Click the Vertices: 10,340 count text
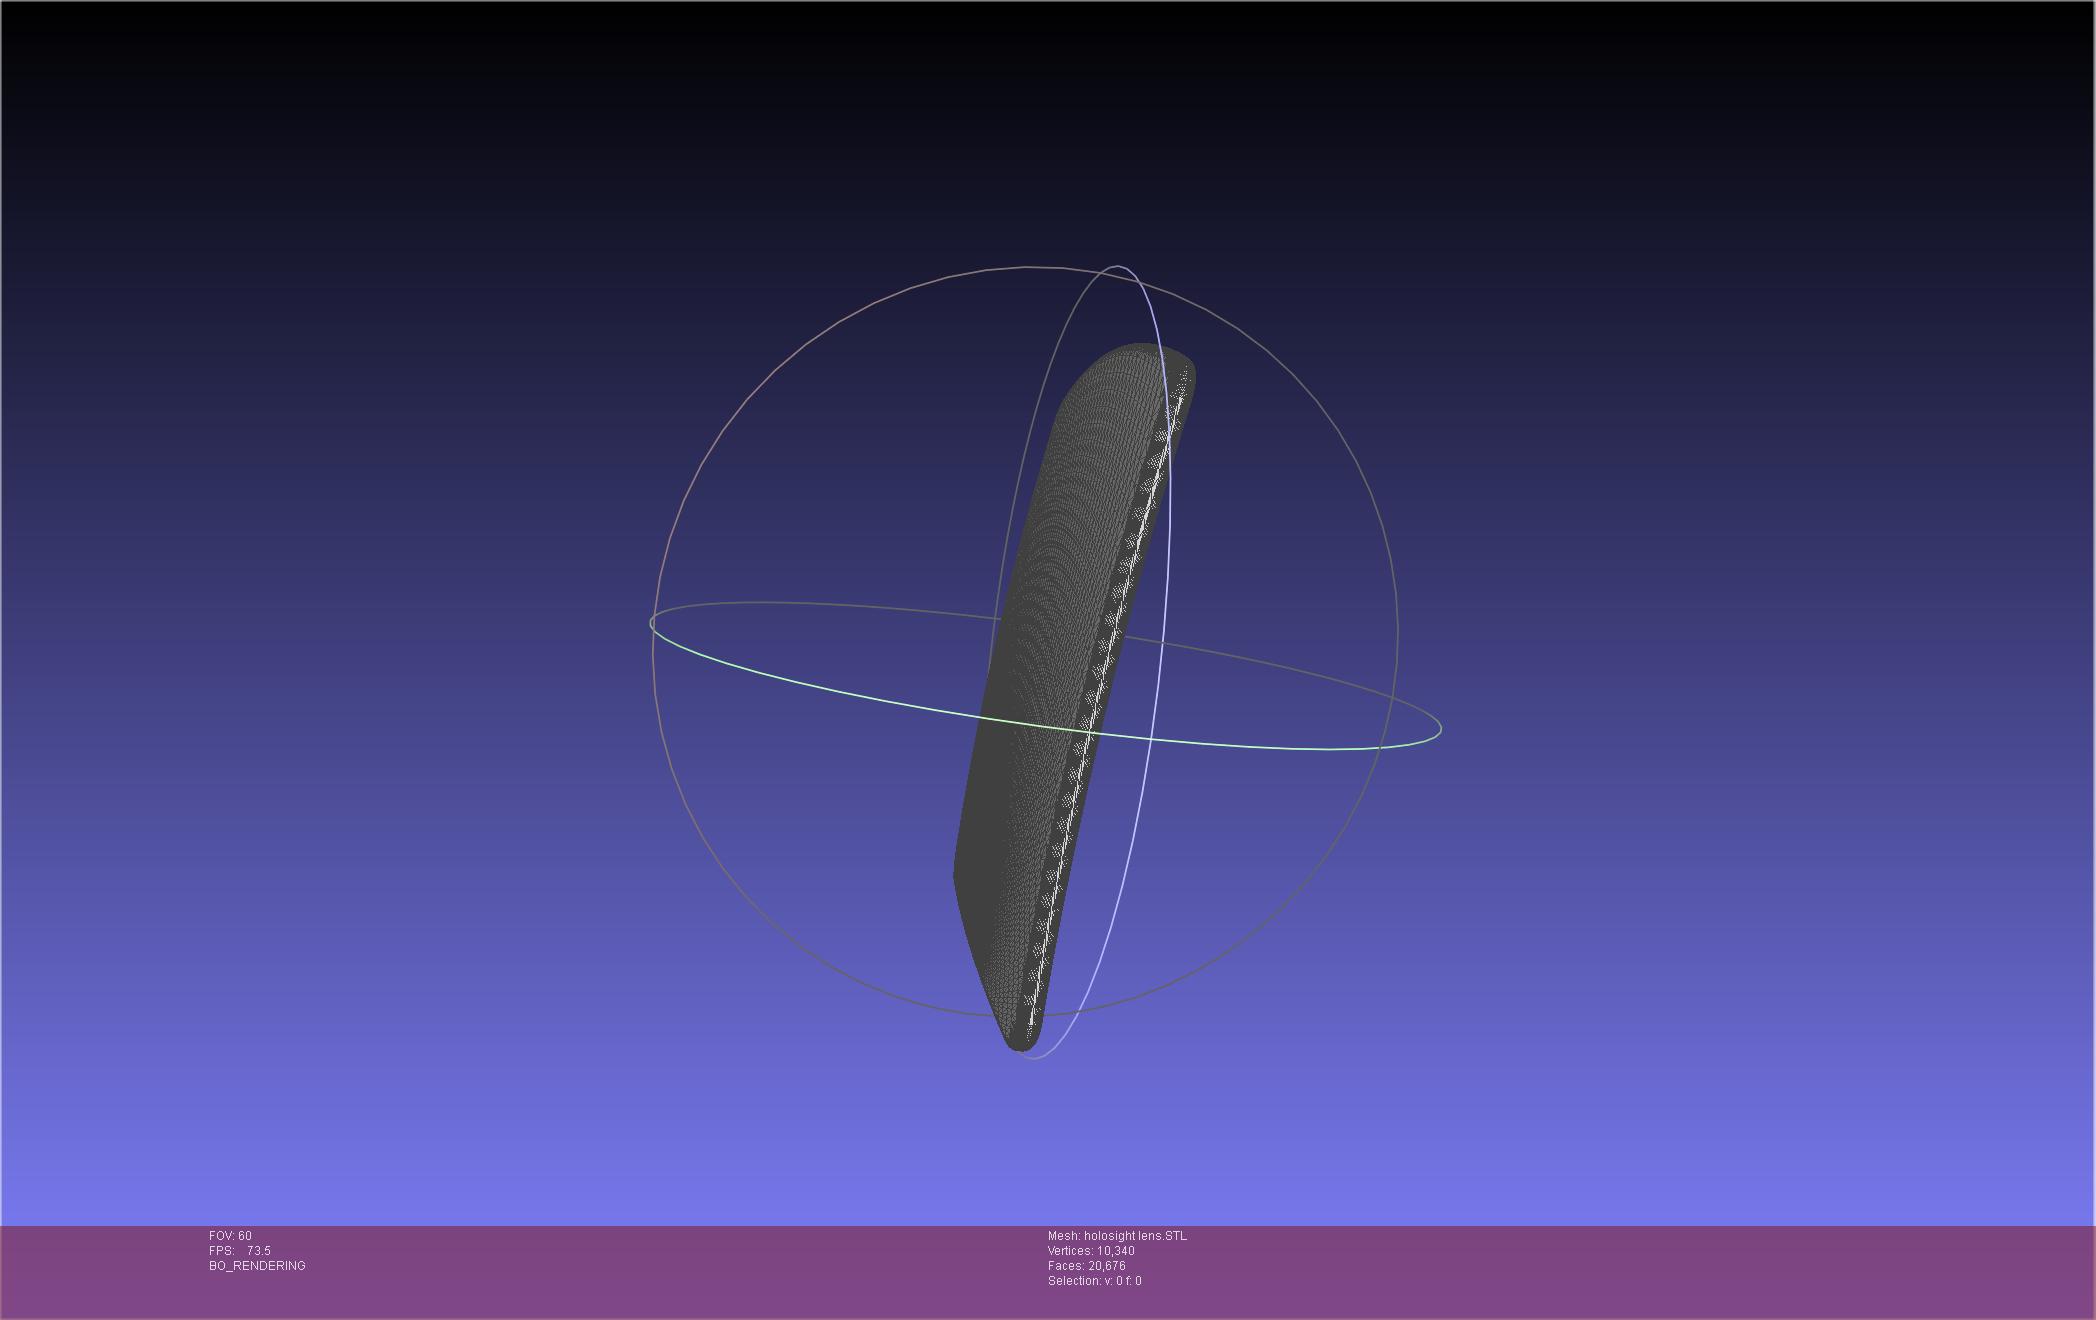 coord(1091,1251)
